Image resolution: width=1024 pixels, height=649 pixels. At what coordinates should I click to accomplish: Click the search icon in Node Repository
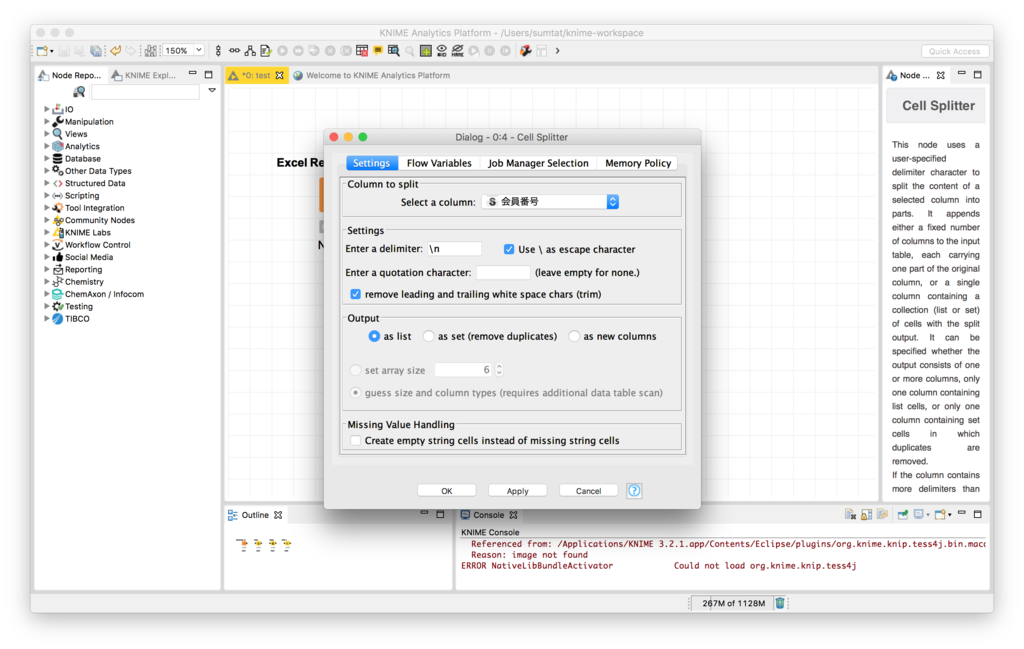79,92
